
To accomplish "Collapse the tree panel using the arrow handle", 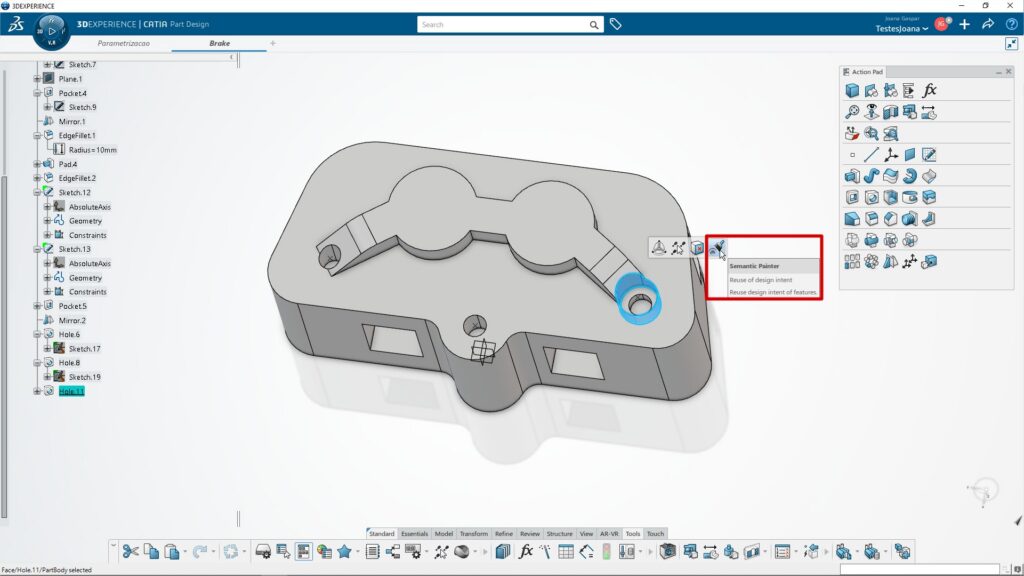I will coord(232,57).
